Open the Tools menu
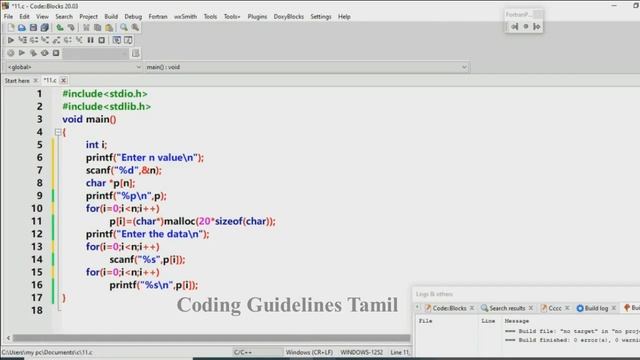 210,17
